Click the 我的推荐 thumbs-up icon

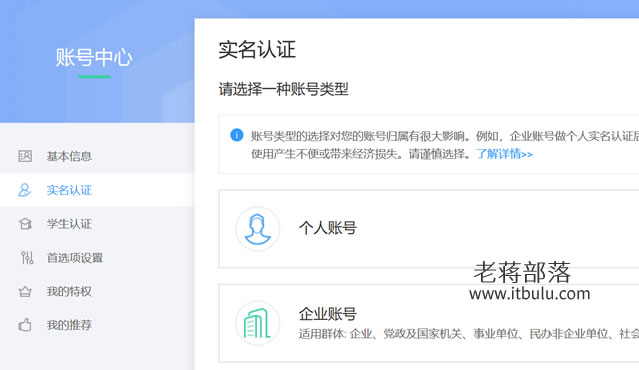(25, 325)
